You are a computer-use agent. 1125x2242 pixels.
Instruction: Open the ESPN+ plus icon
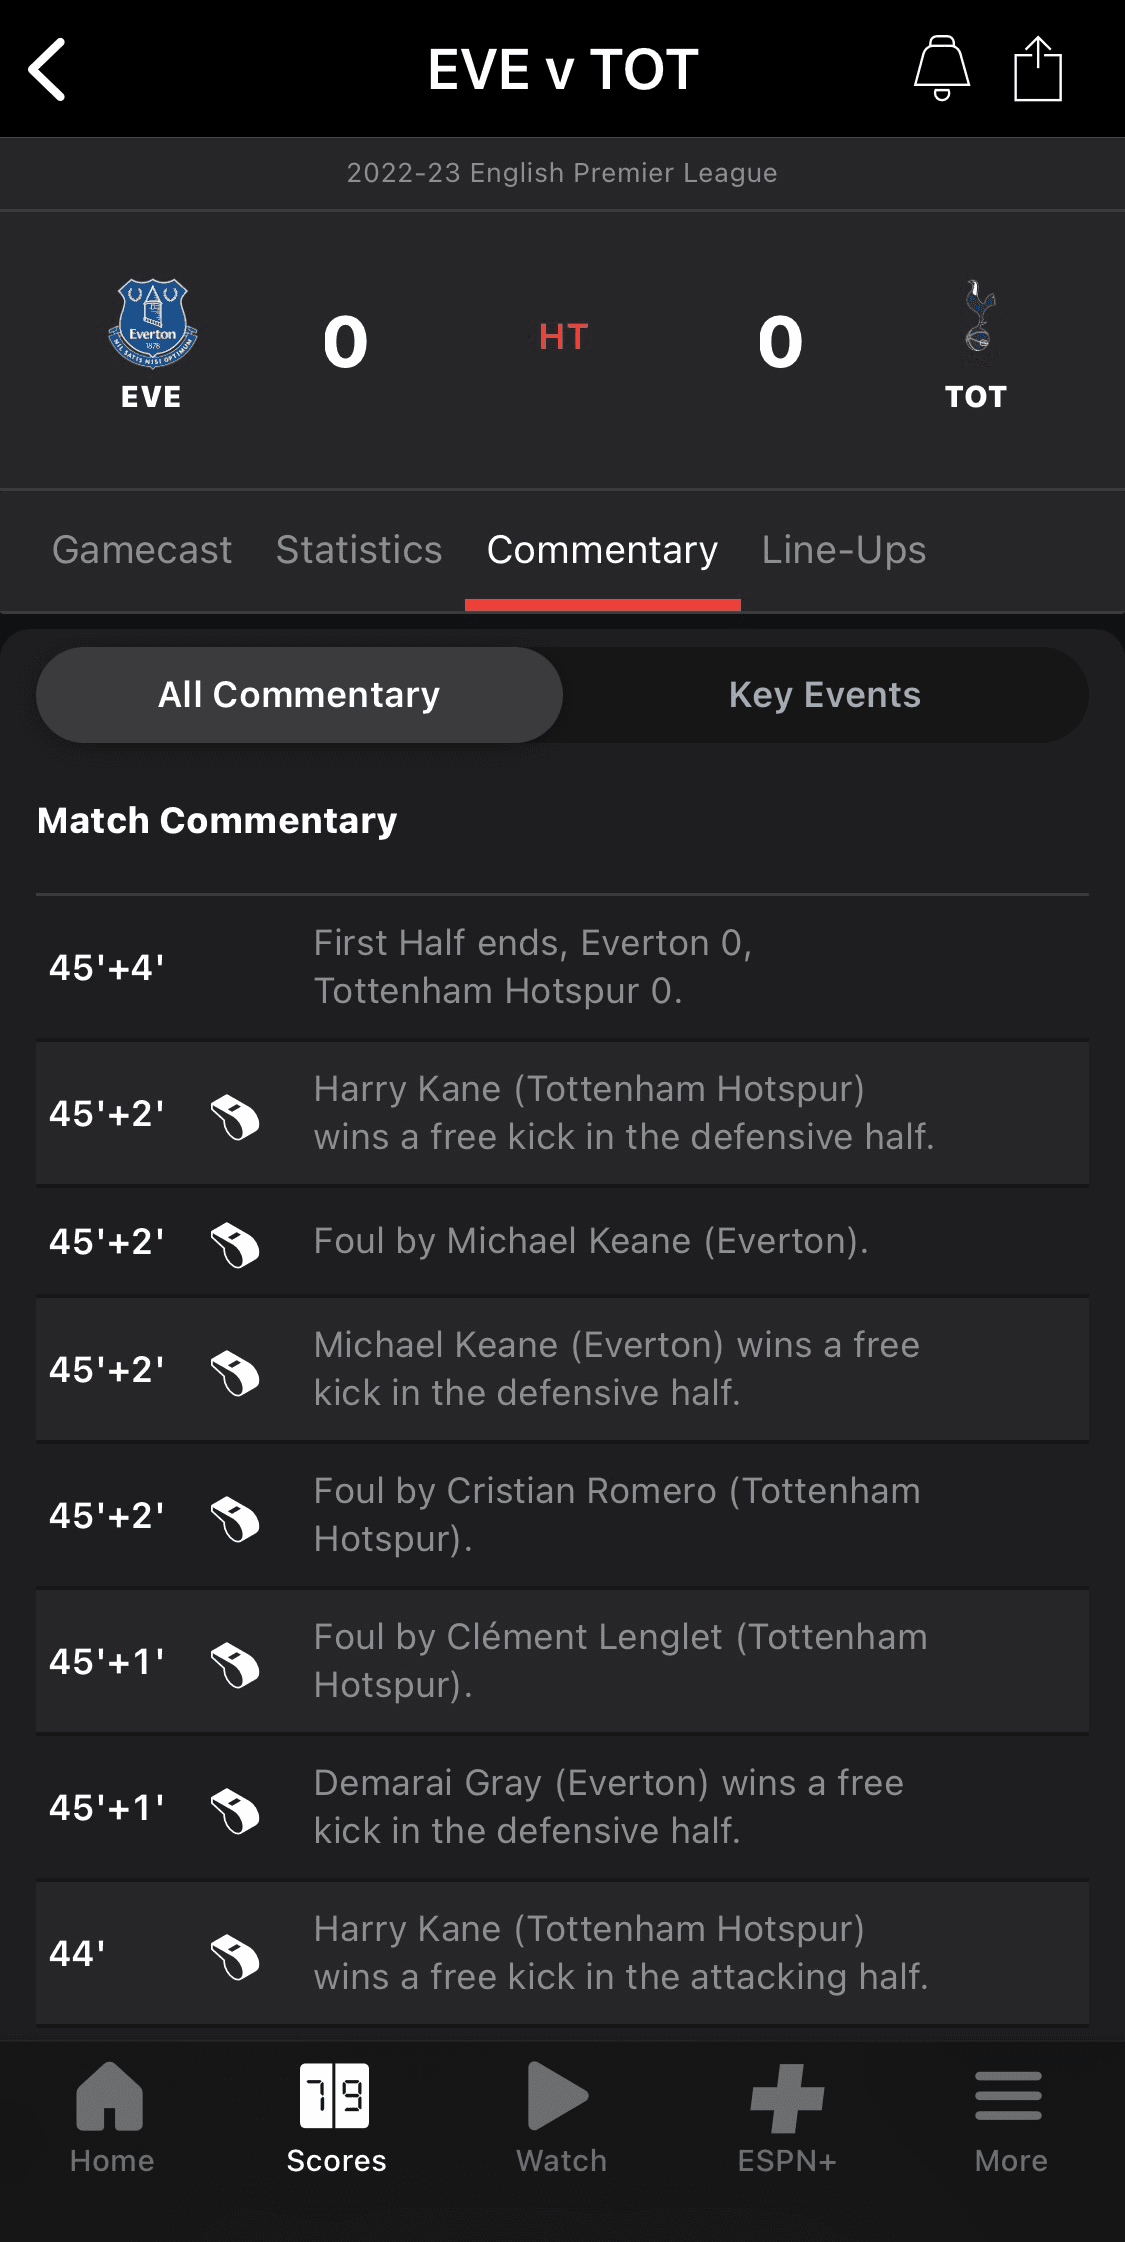[787, 2098]
